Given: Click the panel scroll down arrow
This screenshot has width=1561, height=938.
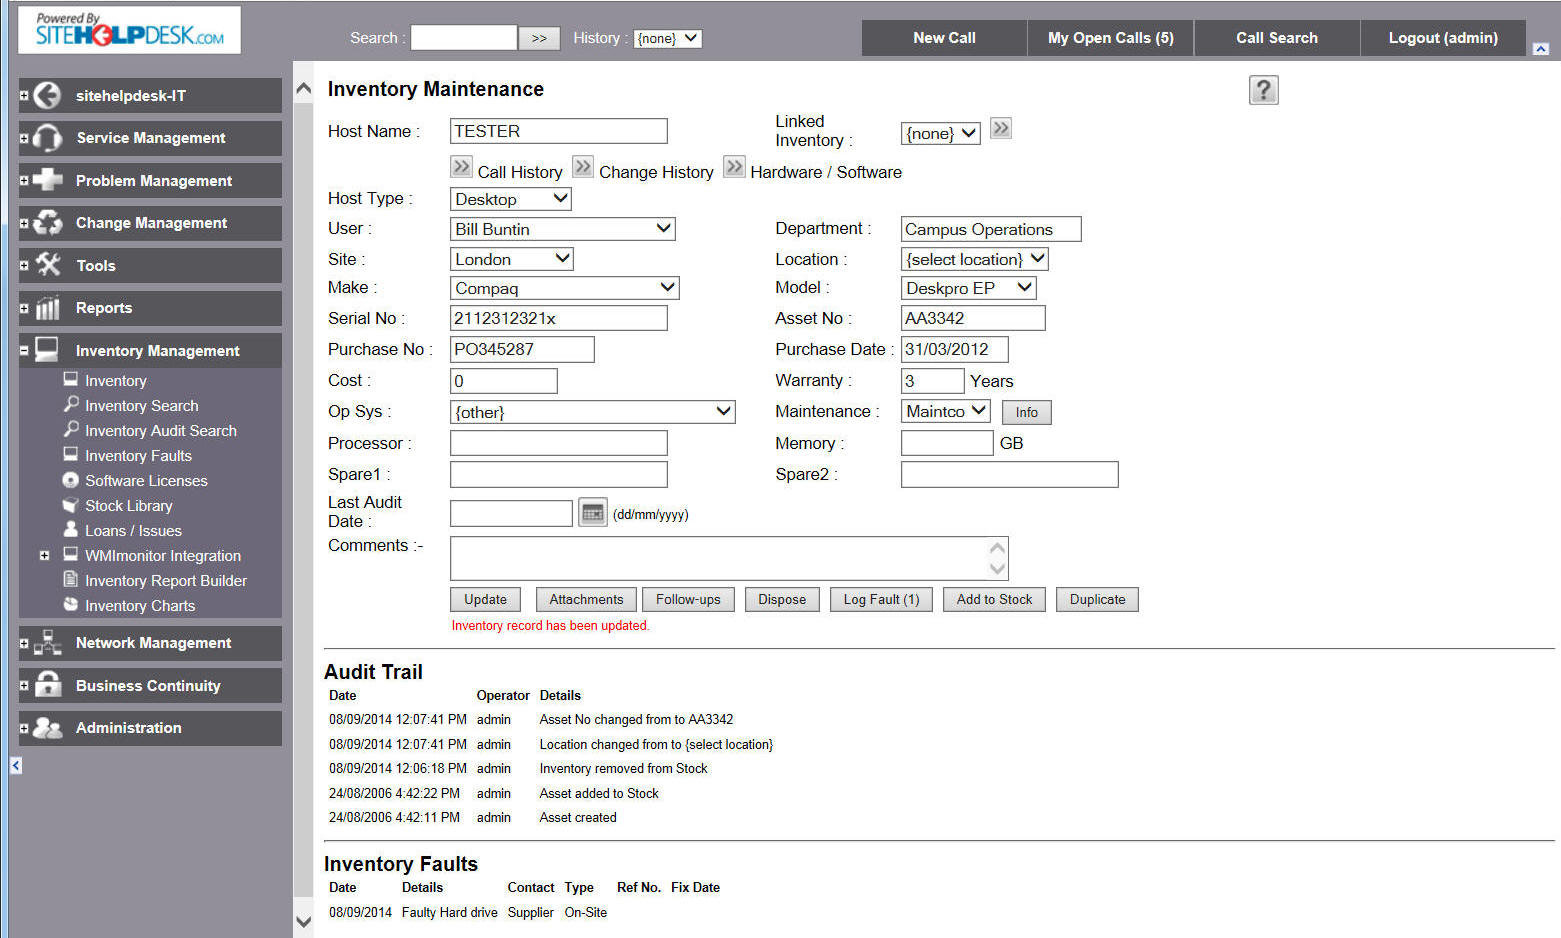Looking at the screenshot, I should coord(303,922).
